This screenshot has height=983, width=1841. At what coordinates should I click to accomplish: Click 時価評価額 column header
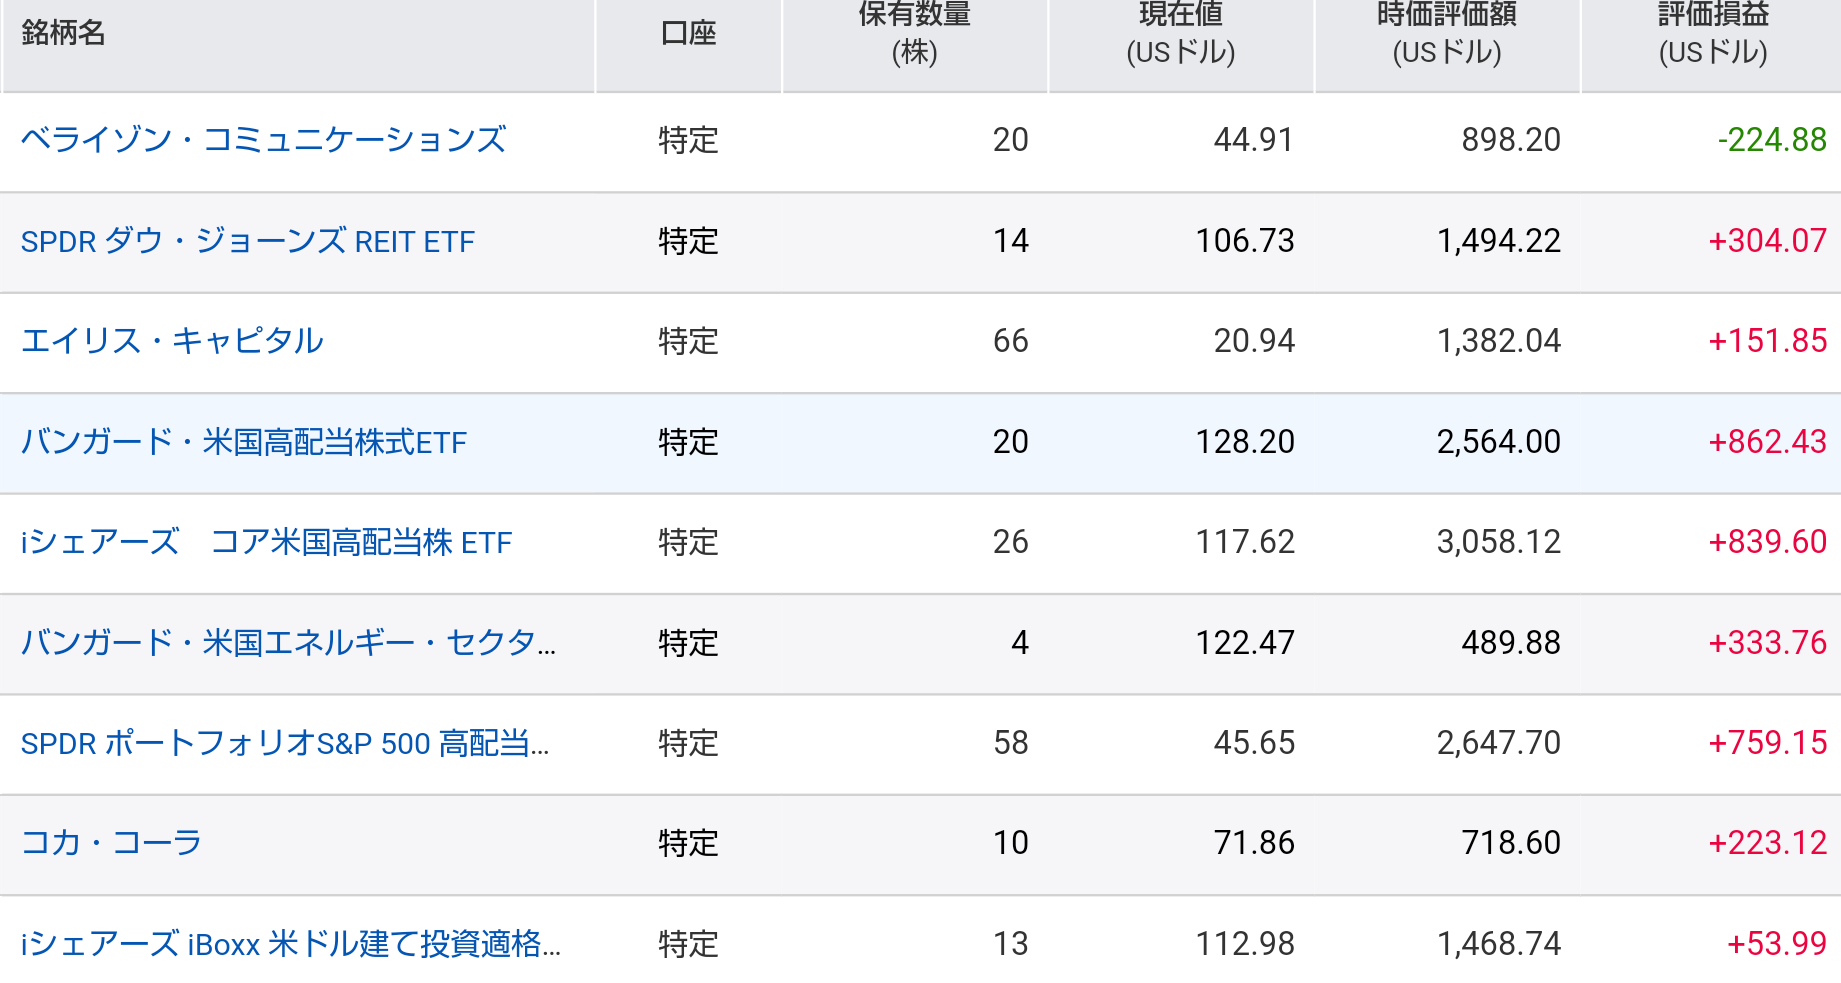(1446, 33)
